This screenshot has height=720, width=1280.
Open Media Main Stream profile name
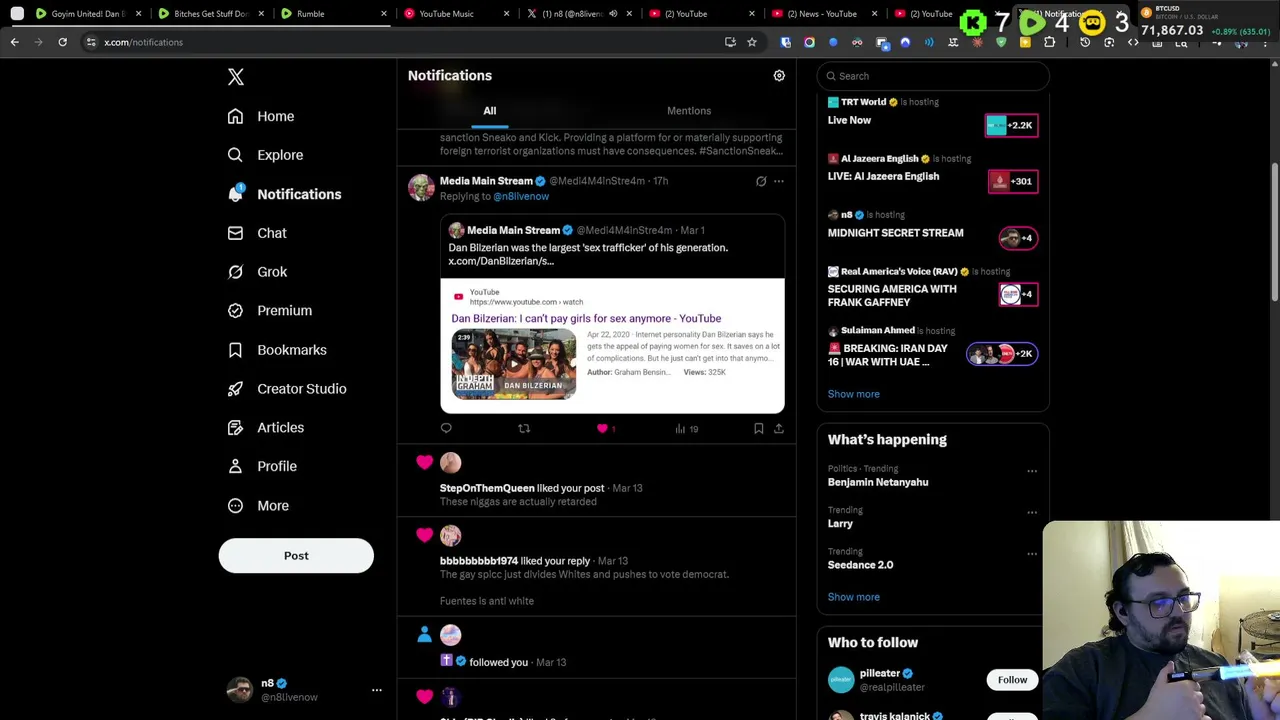click(486, 181)
